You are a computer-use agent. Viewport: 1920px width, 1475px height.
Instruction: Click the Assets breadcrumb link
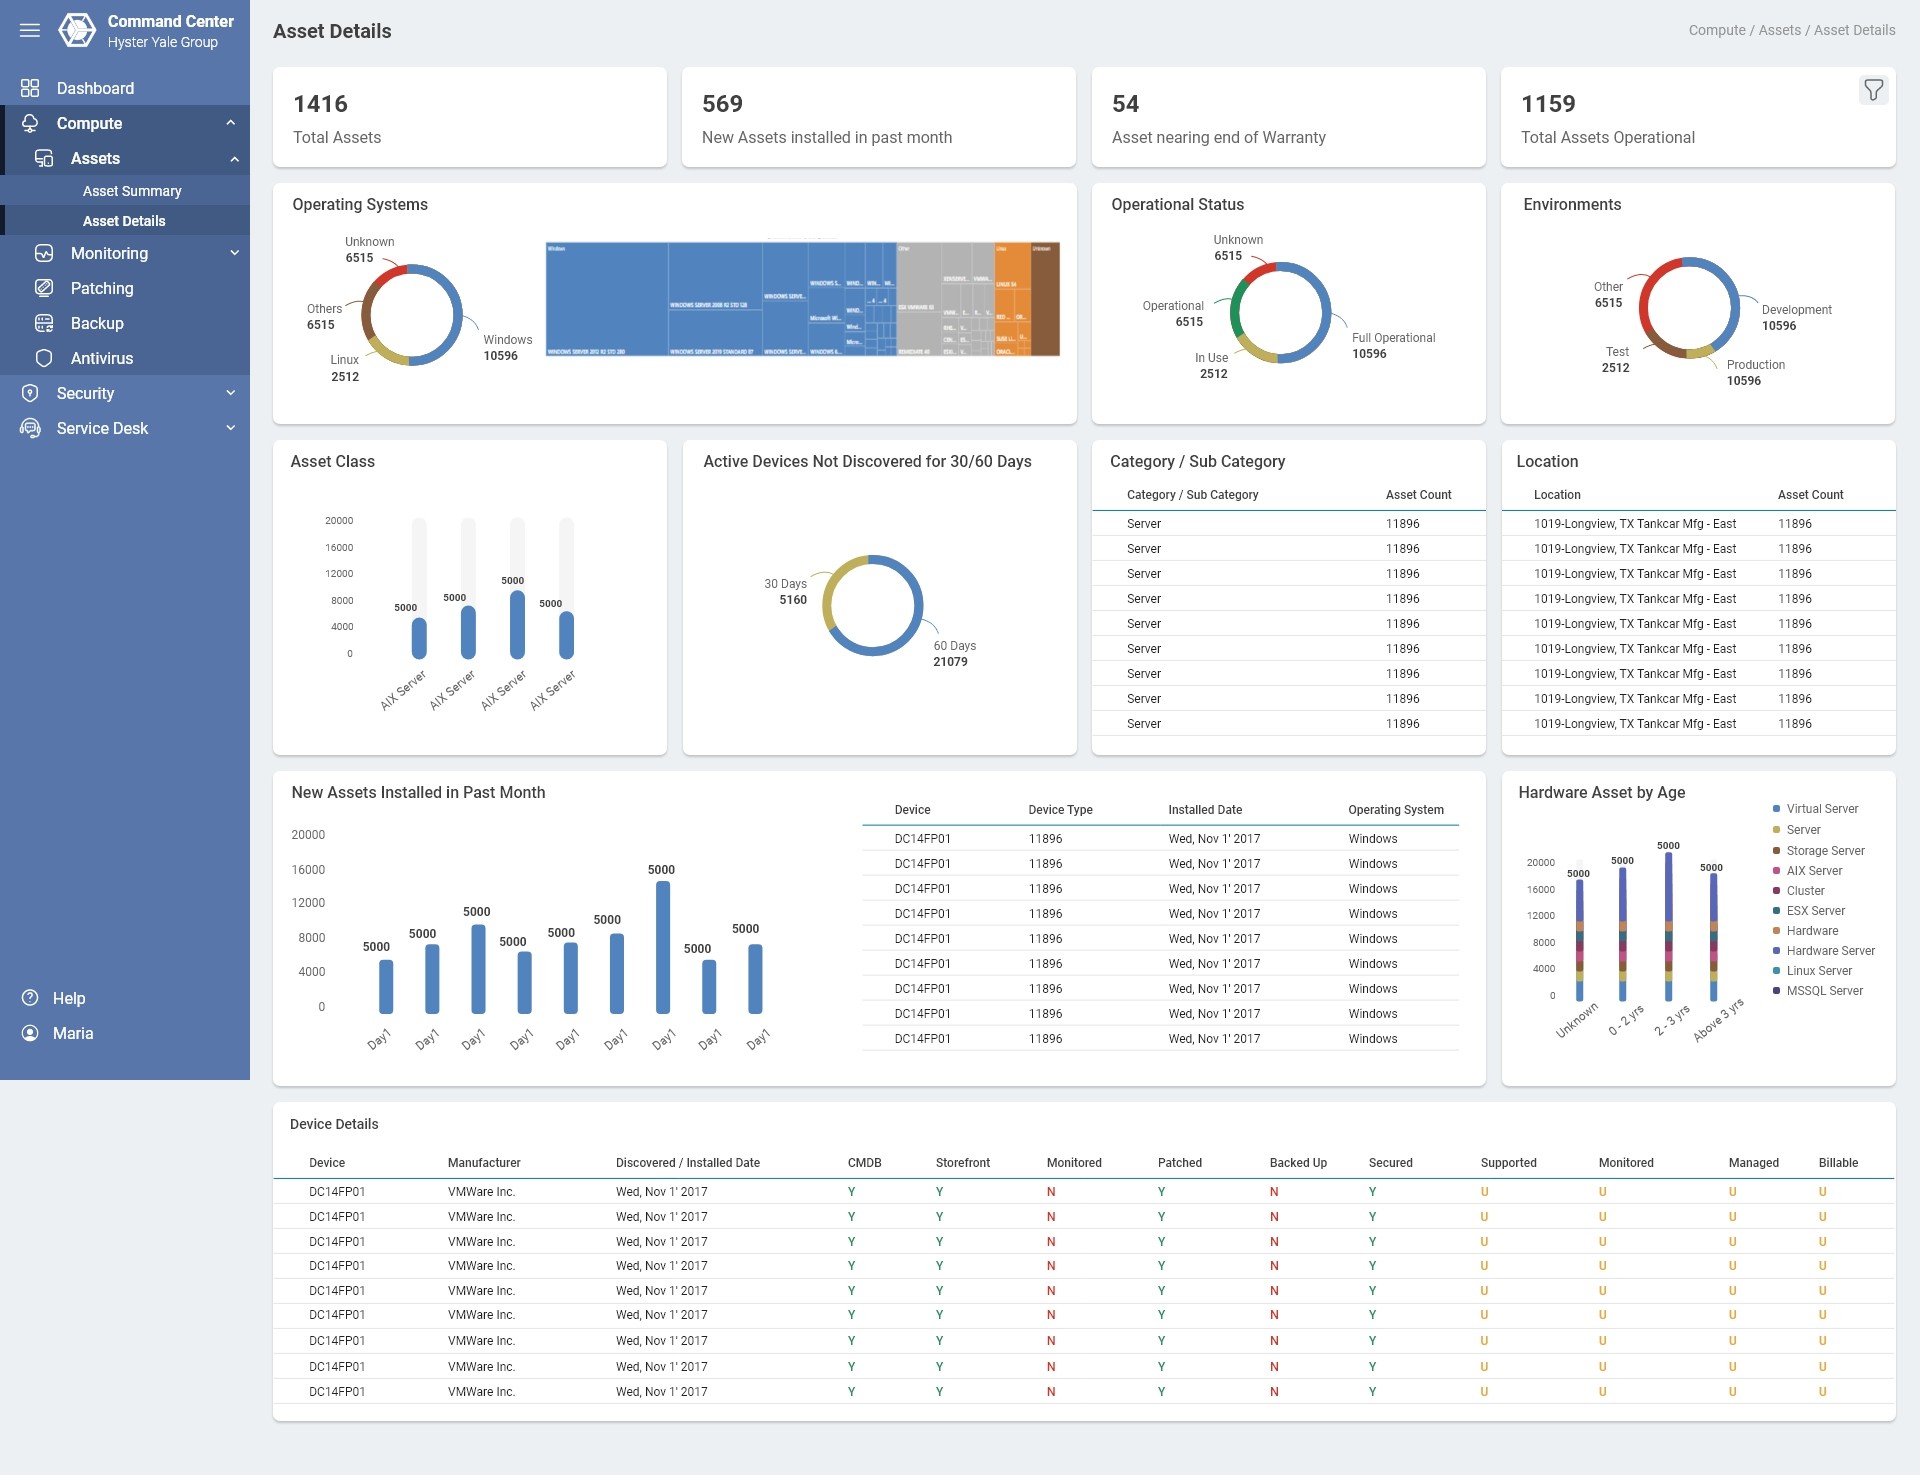point(1779,30)
